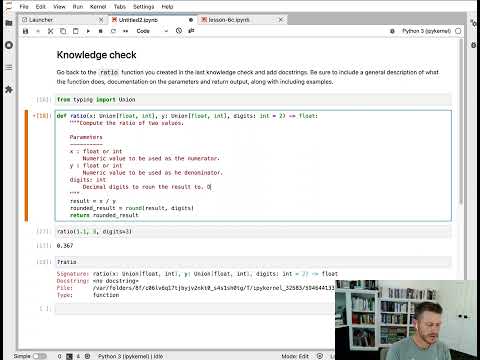Switch to the Untitled2.ipynb tab
480x360 pixels.
click(x=153, y=20)
